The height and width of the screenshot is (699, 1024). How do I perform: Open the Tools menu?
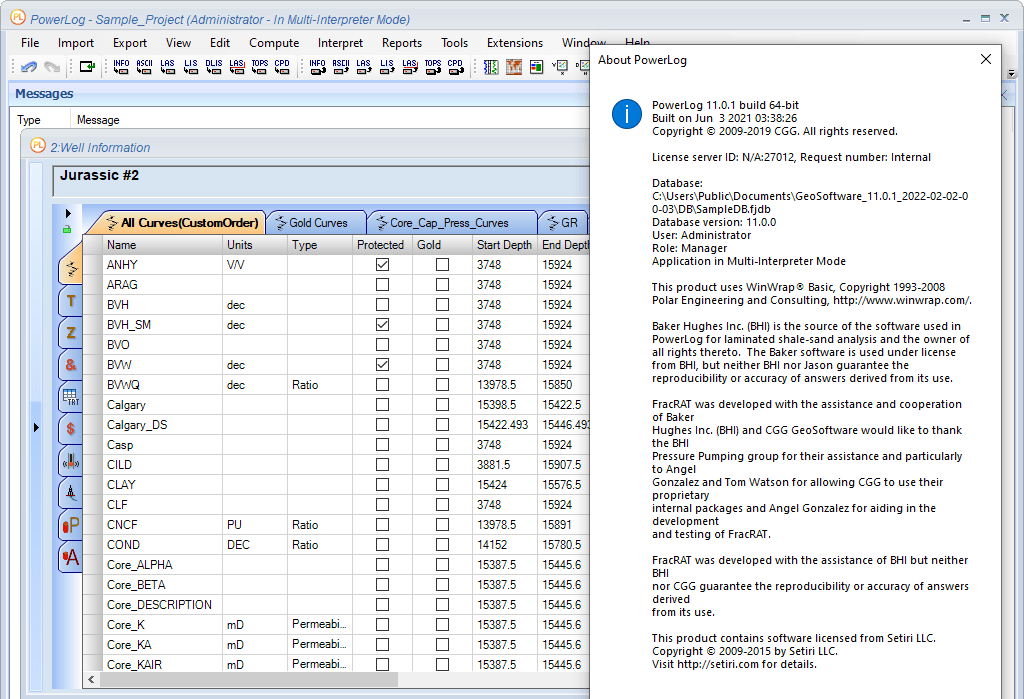[454, 43]
